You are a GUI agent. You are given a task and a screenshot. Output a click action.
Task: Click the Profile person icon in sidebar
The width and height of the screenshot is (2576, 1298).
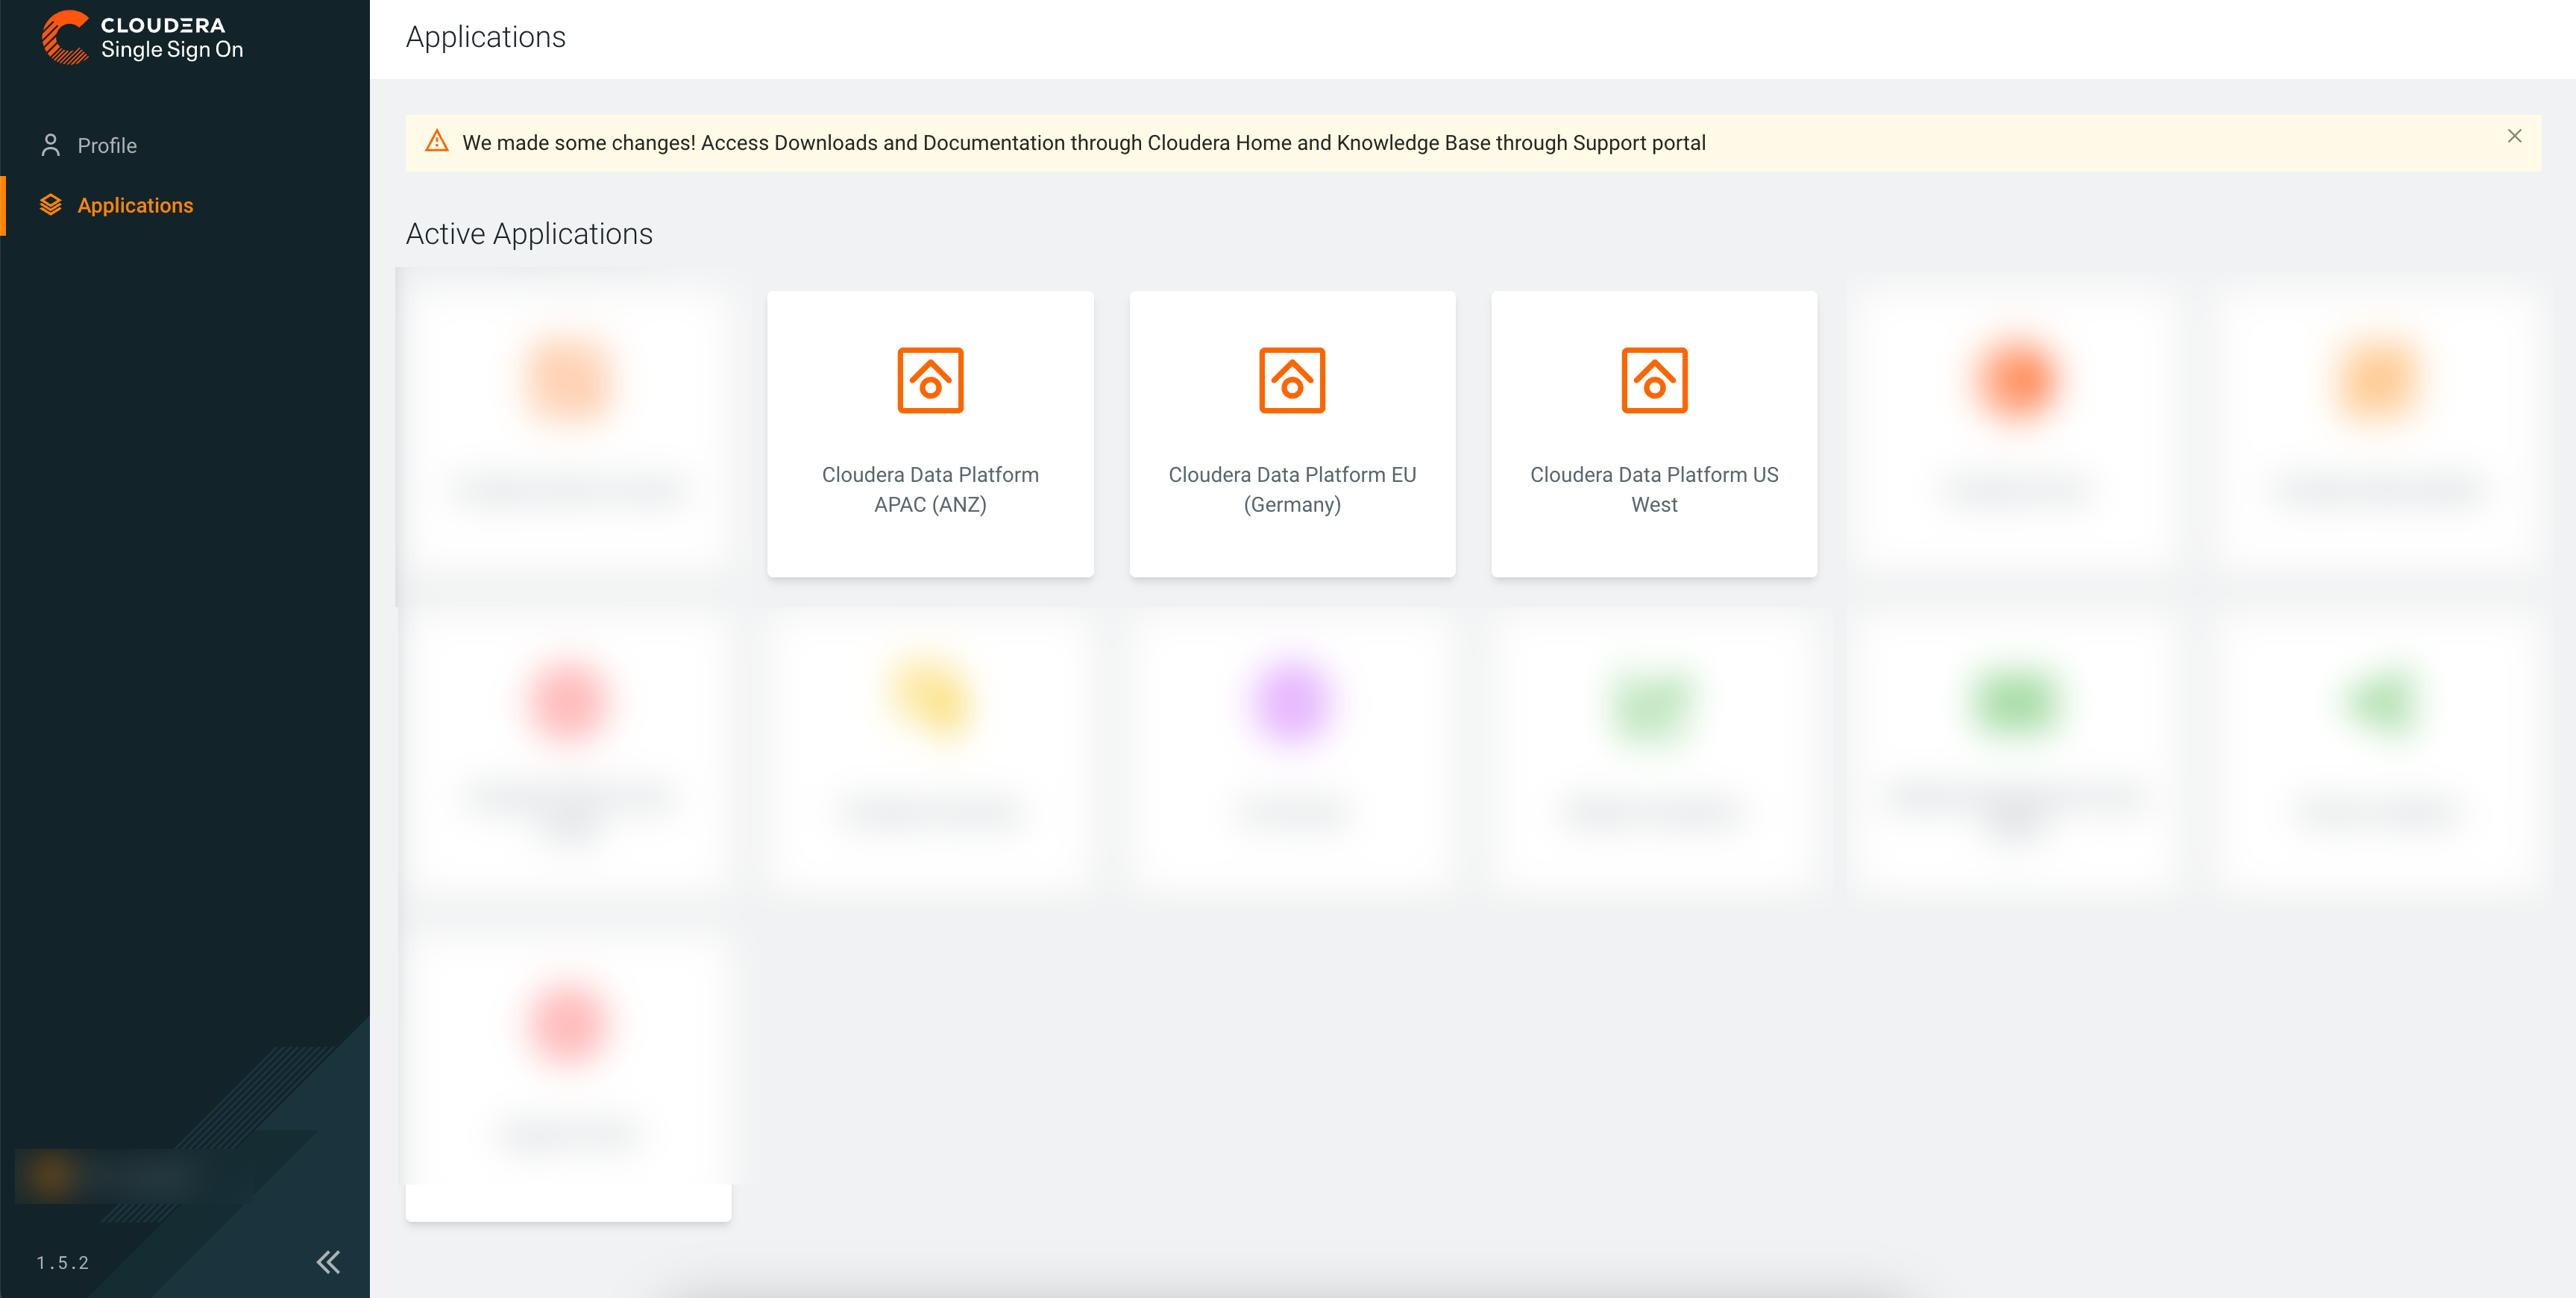pyautogui.click(x=50, y=146)
